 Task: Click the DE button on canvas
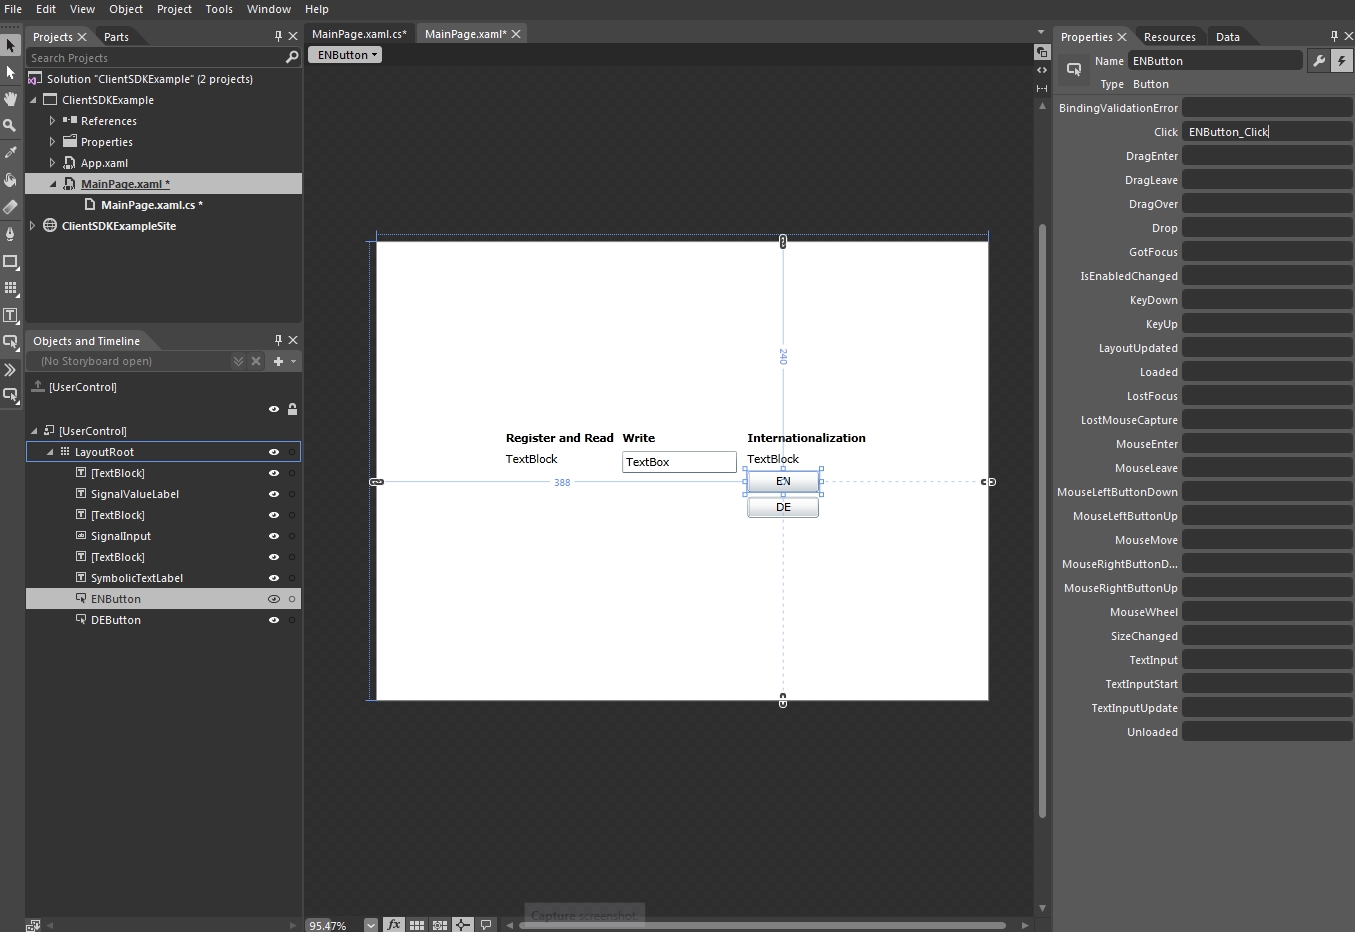pyautogui.click(x=783, y=507)
